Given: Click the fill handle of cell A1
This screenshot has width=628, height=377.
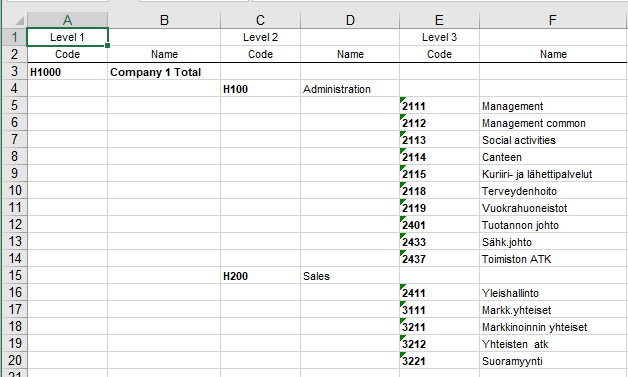Looking at the screenshot, I should (107, 46).
